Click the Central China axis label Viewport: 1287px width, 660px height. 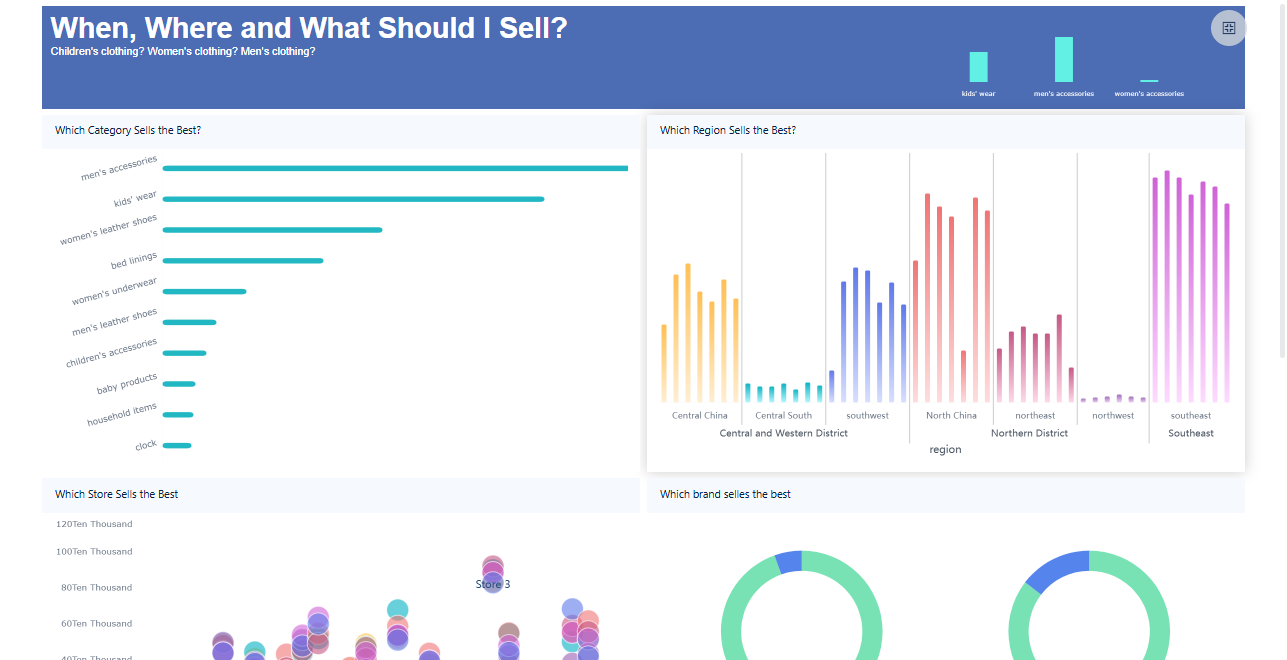[700, 416]
